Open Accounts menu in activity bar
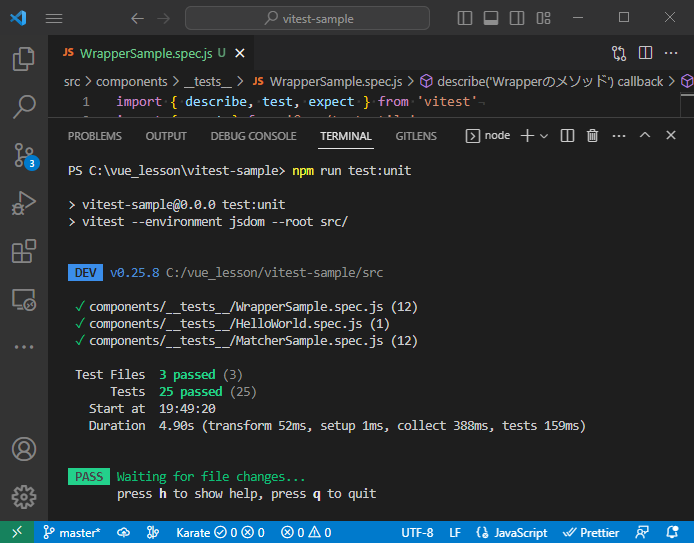 click(x=23, y=449)
